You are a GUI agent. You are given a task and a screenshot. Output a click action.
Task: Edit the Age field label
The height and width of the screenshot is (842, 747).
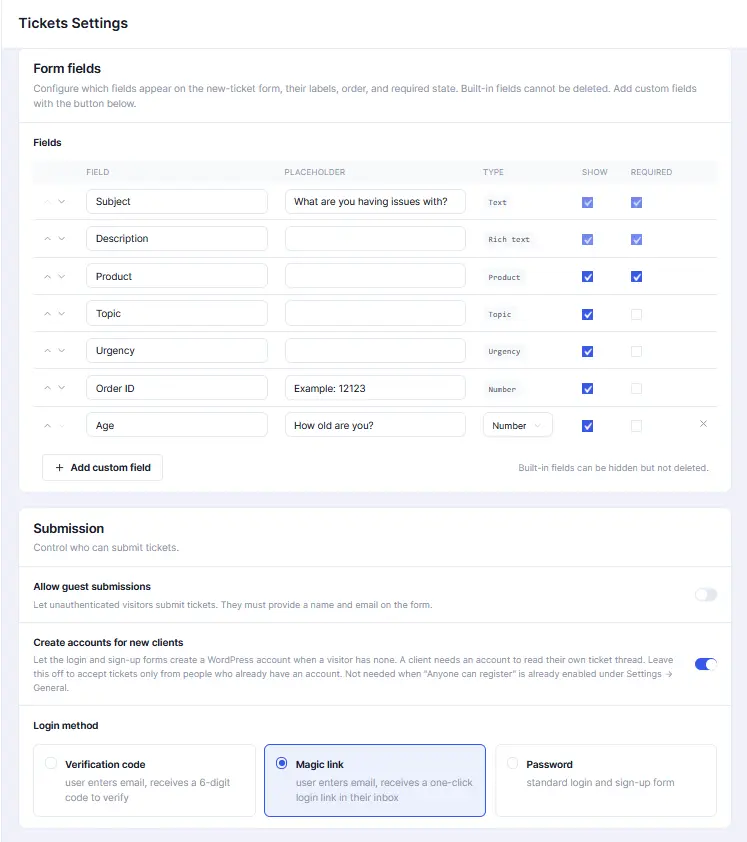[x=177, y=425]
